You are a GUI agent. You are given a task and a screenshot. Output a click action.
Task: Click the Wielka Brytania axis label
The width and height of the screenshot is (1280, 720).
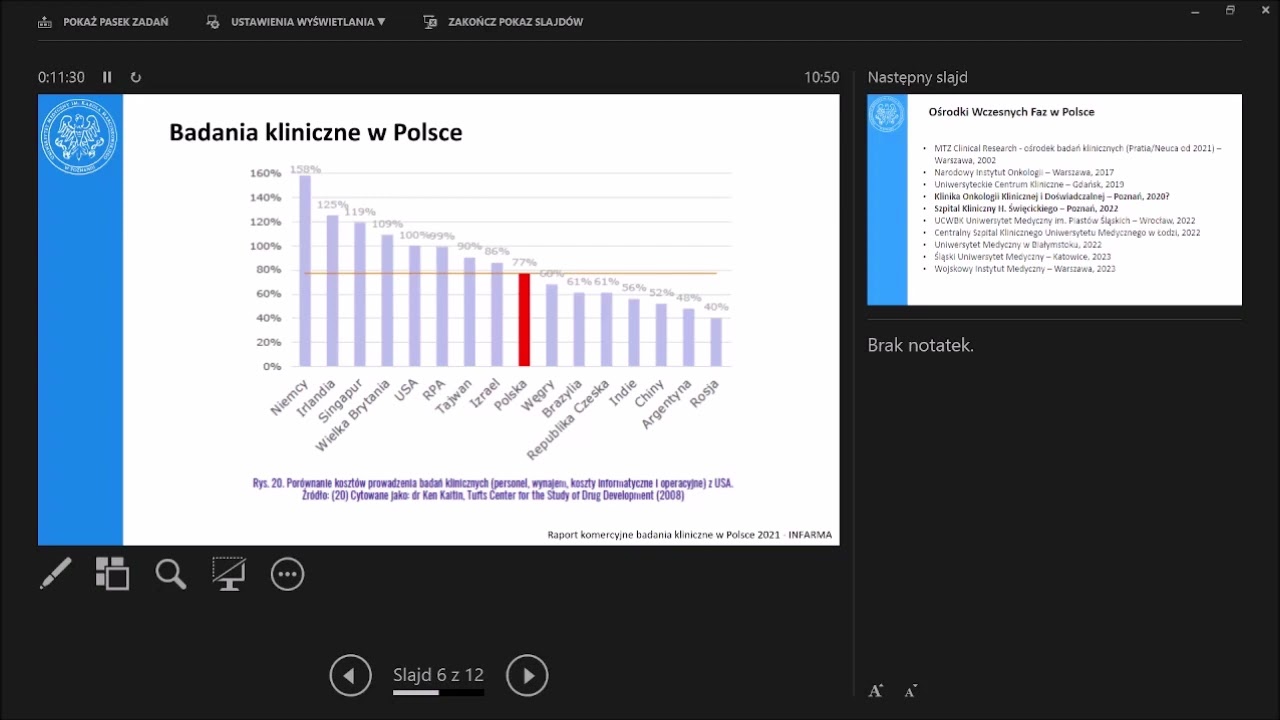tap(353, 416)
